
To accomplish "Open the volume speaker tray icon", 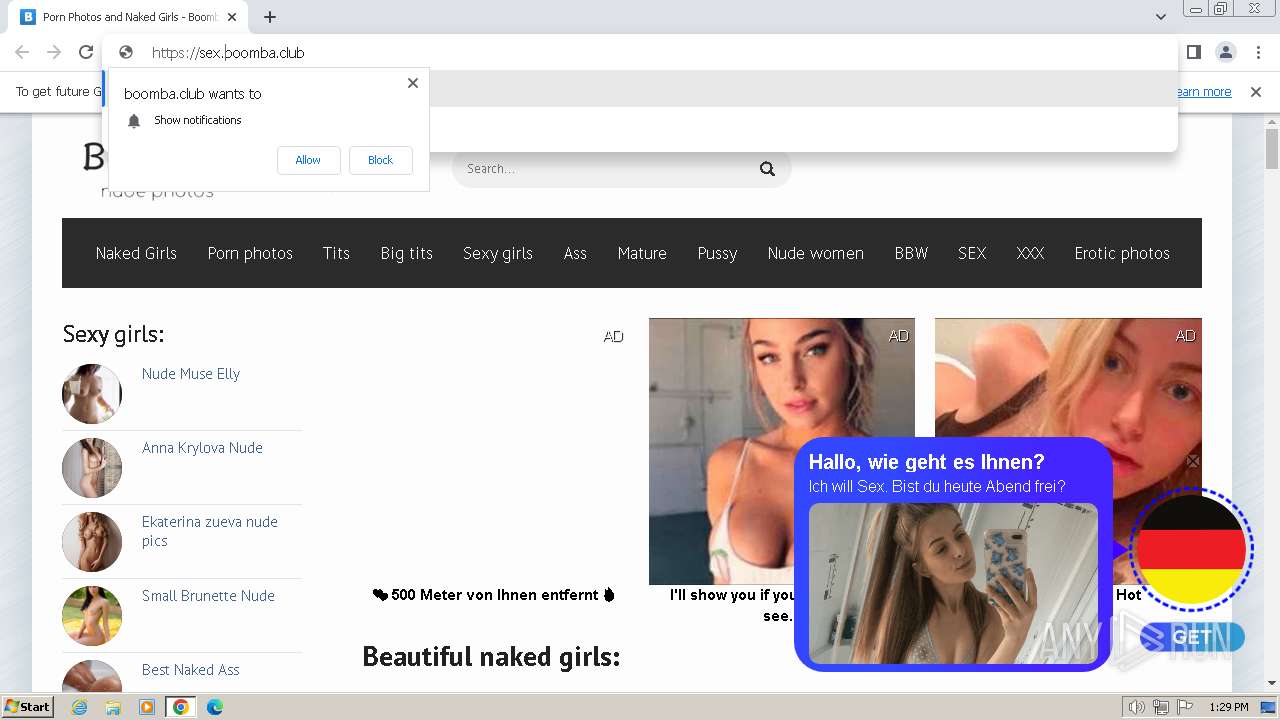I will click(1137, 707).
